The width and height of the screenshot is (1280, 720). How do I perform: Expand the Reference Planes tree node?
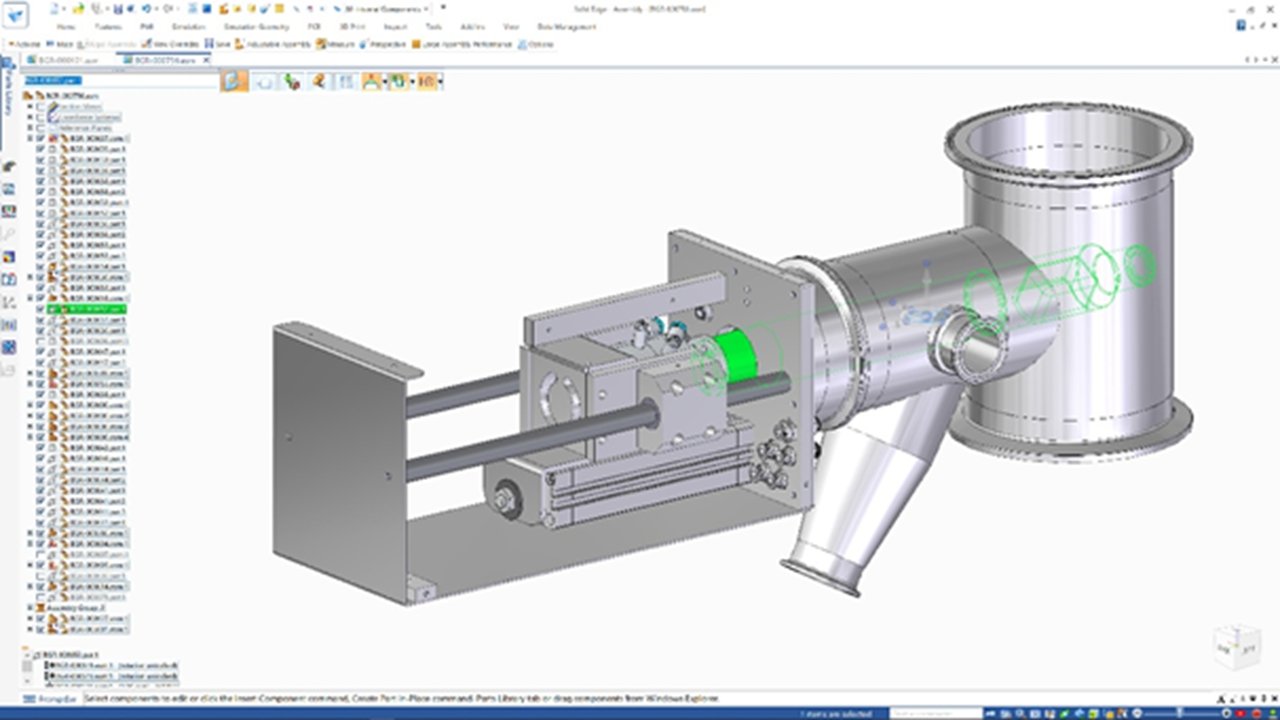pos(31,127)
